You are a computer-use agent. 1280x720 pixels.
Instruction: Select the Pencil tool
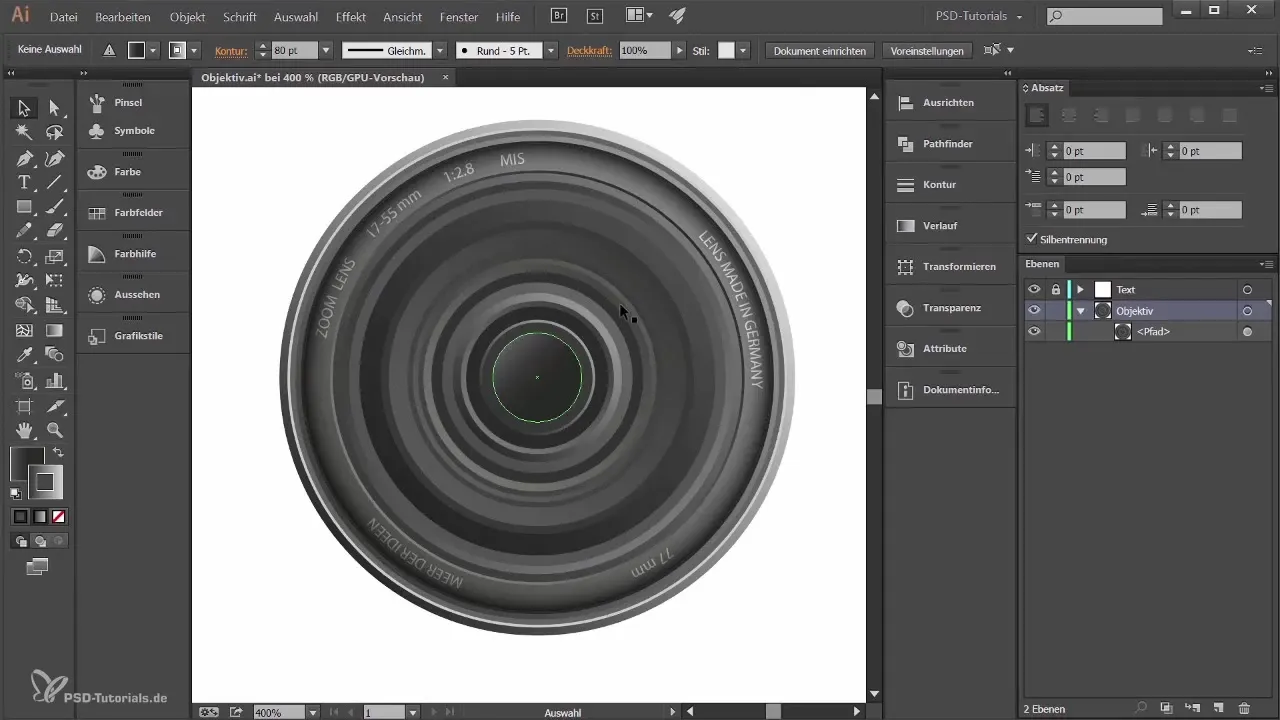(24, 231)
